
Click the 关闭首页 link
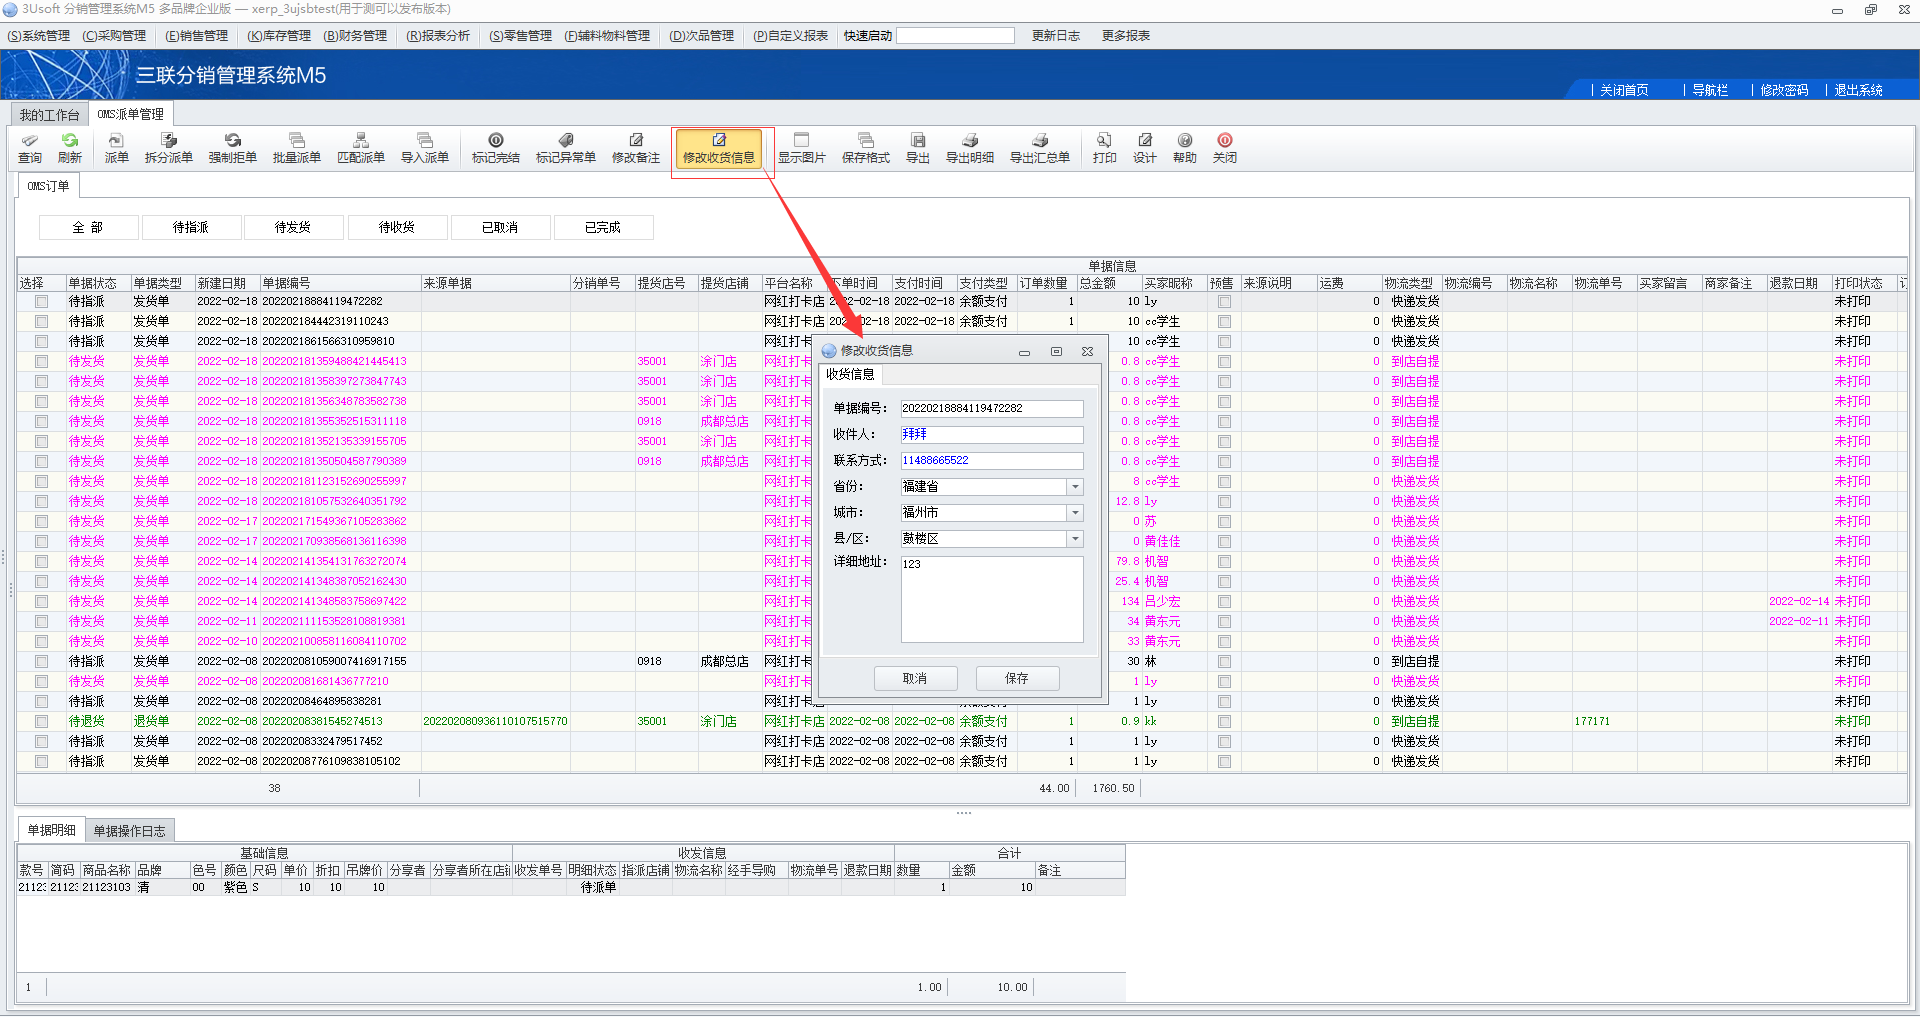[x=1624, y=90]
